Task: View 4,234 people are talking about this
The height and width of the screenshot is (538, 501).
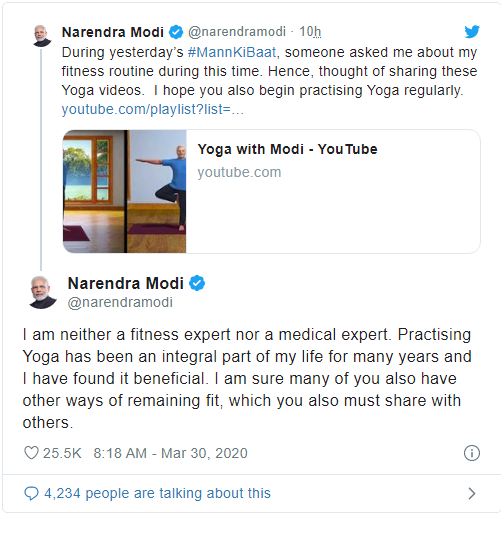Action: pyautogui.click(x=158, y=493)
